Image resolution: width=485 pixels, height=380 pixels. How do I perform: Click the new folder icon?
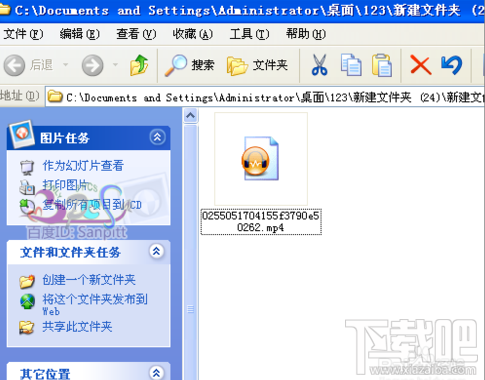coord(27,281)
